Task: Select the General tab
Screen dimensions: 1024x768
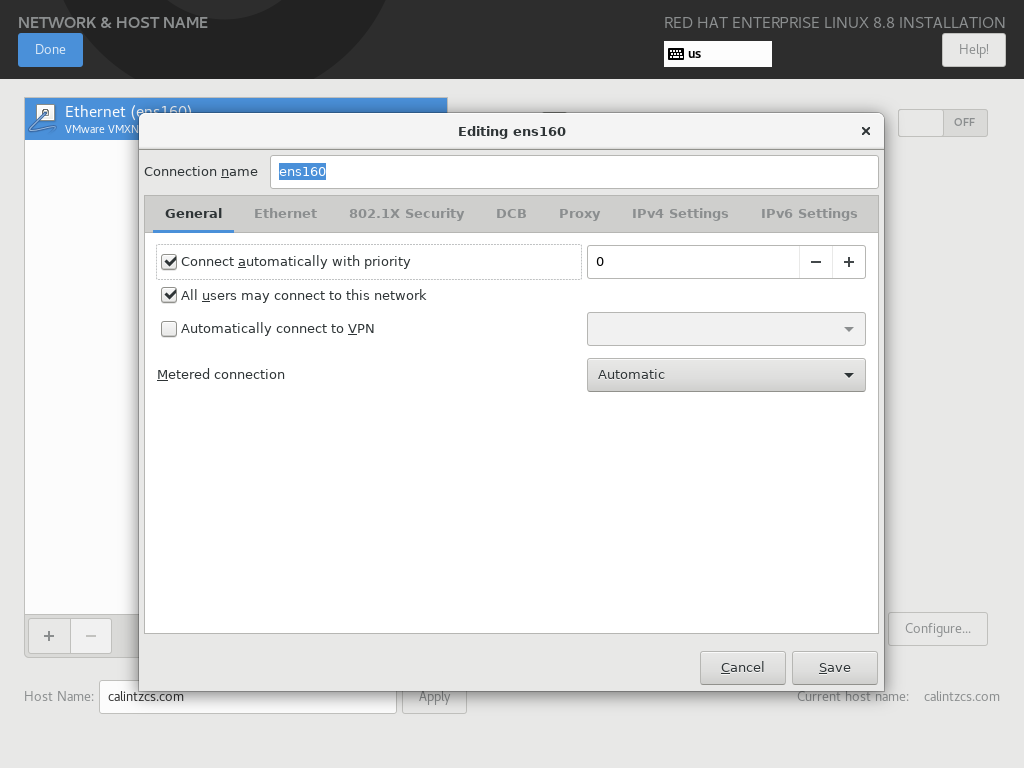Action: point(193,214)
